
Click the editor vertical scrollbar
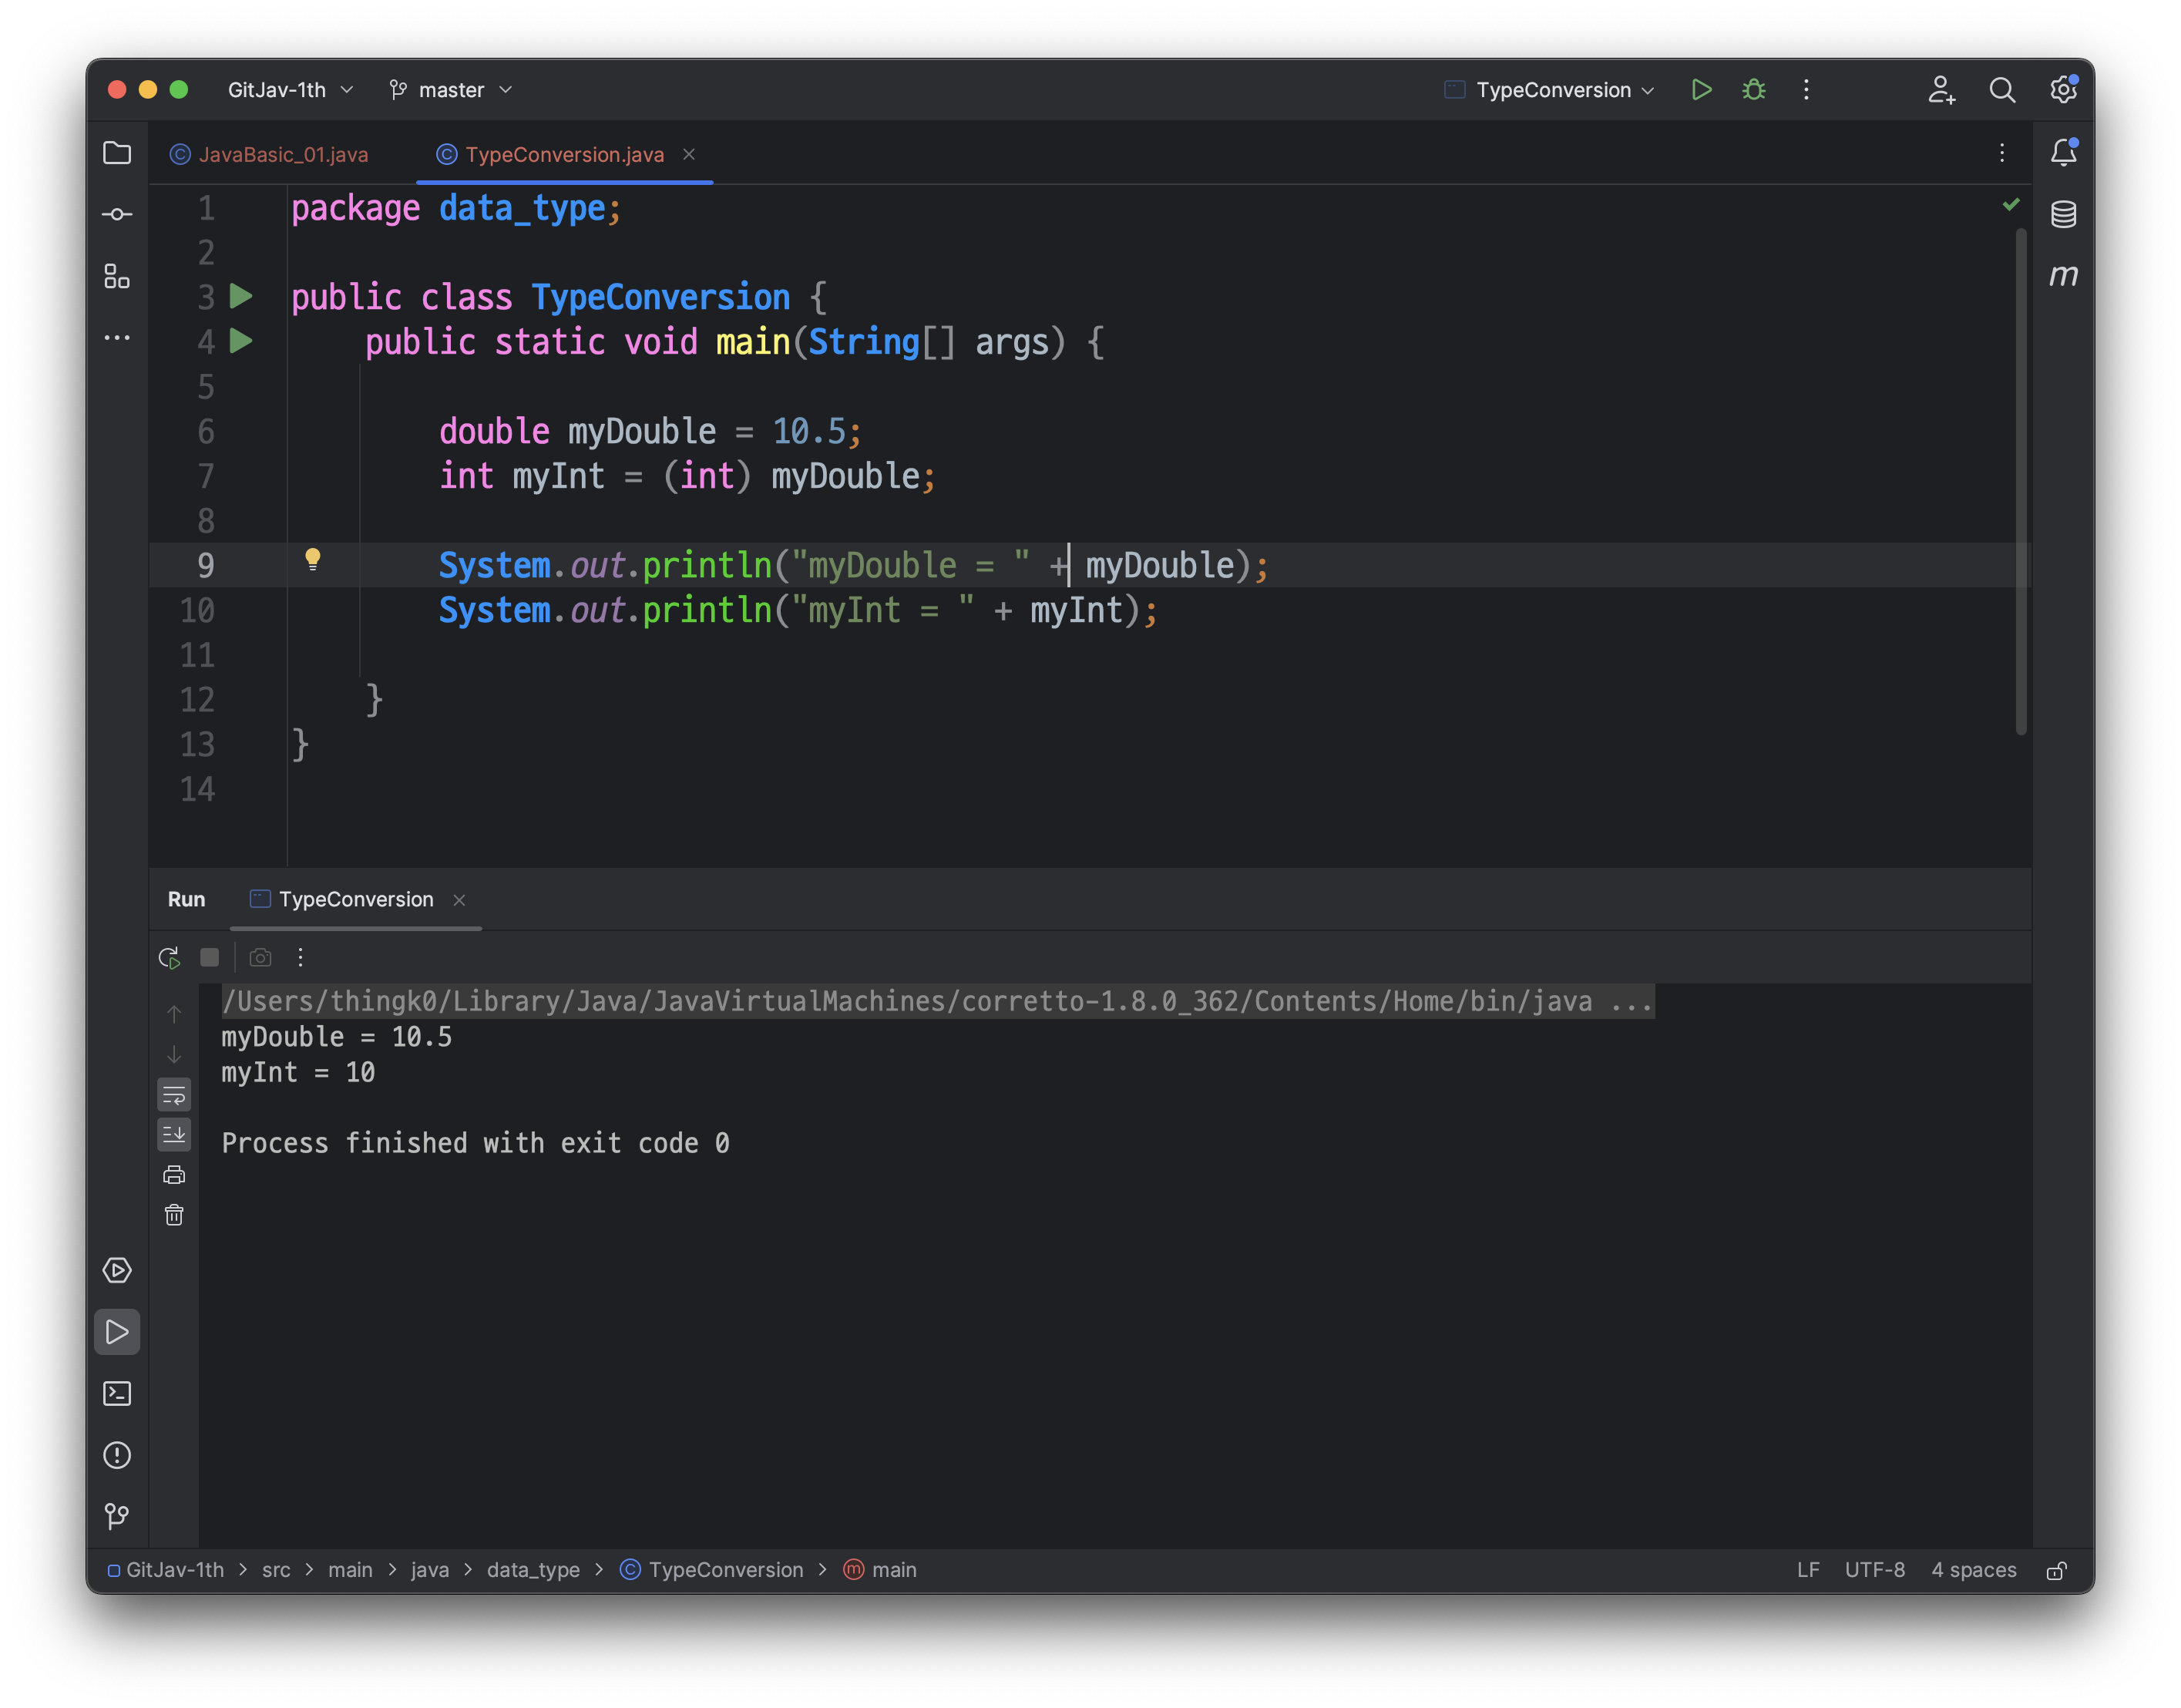(x=2021, y=480)
